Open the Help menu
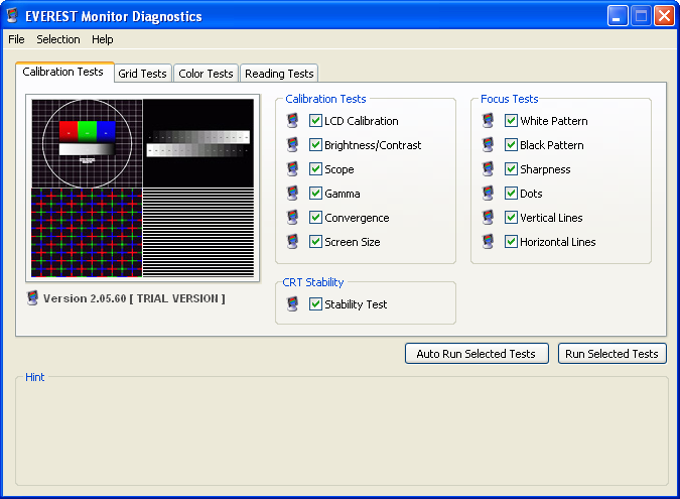680x499 pixels. pos(102,39)
